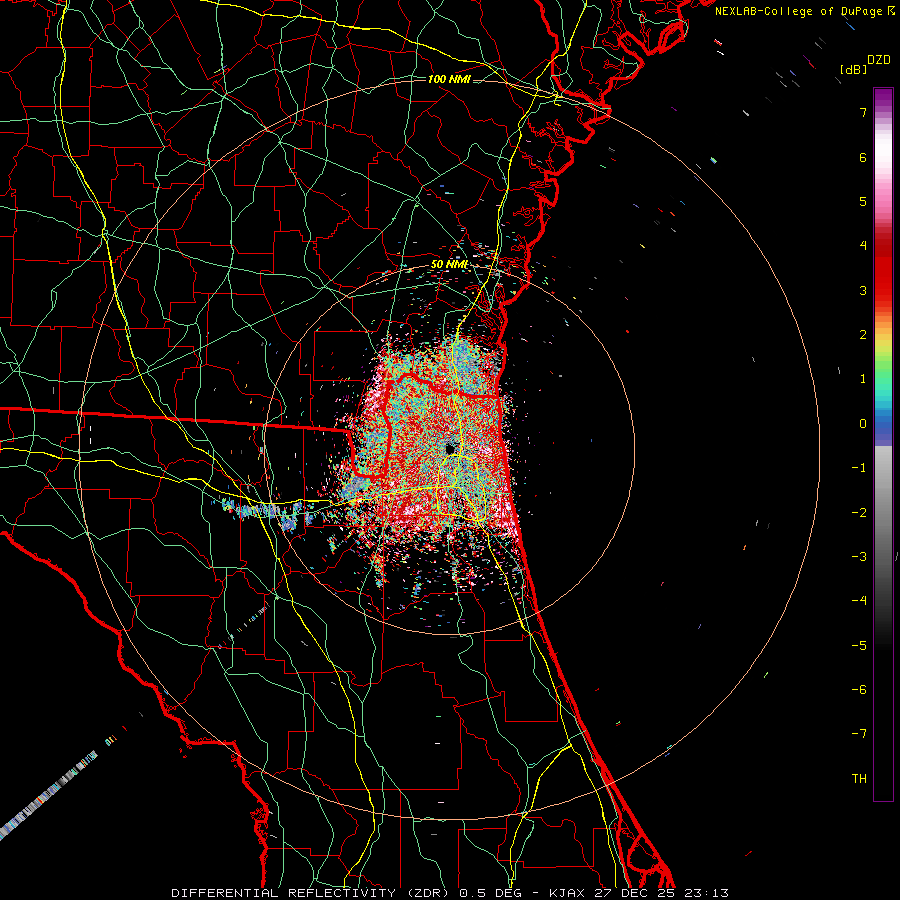
Task: Click the TH threshold label on legend
Action: pos(859,779)
